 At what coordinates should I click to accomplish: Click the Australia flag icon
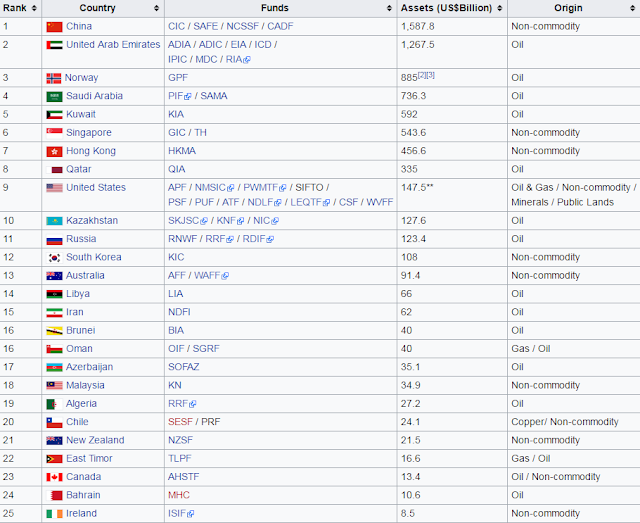click(54, 276)
